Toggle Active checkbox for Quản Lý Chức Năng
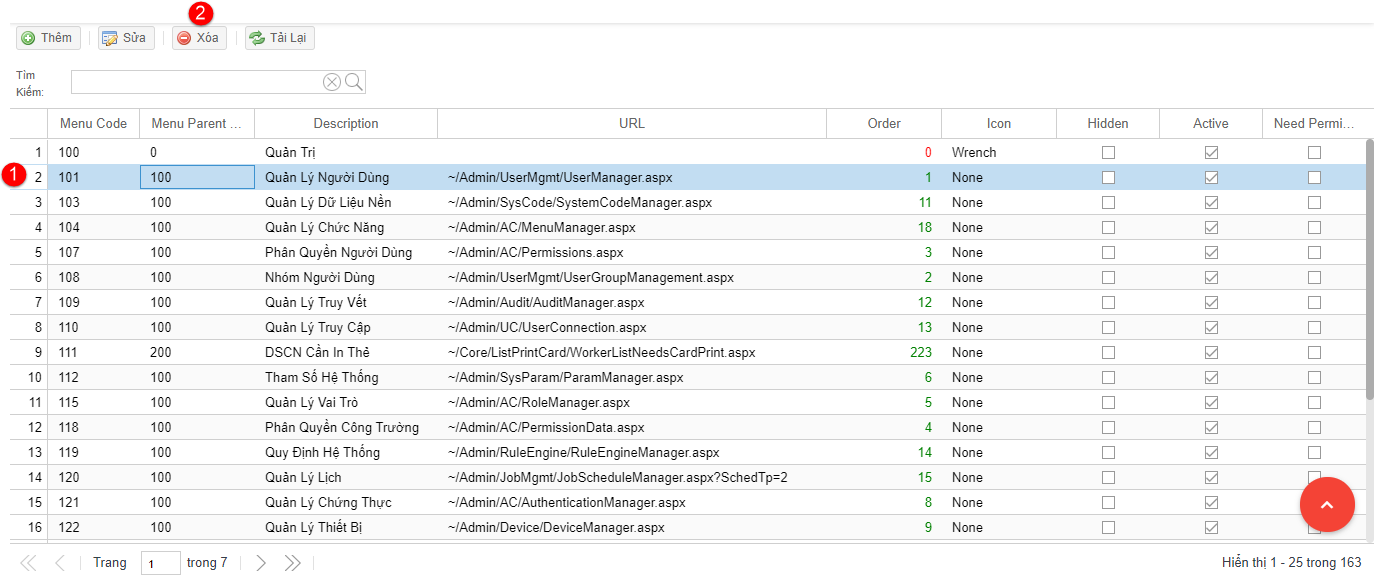Viewport: 1374px width, 579px height. point(1211,228)
